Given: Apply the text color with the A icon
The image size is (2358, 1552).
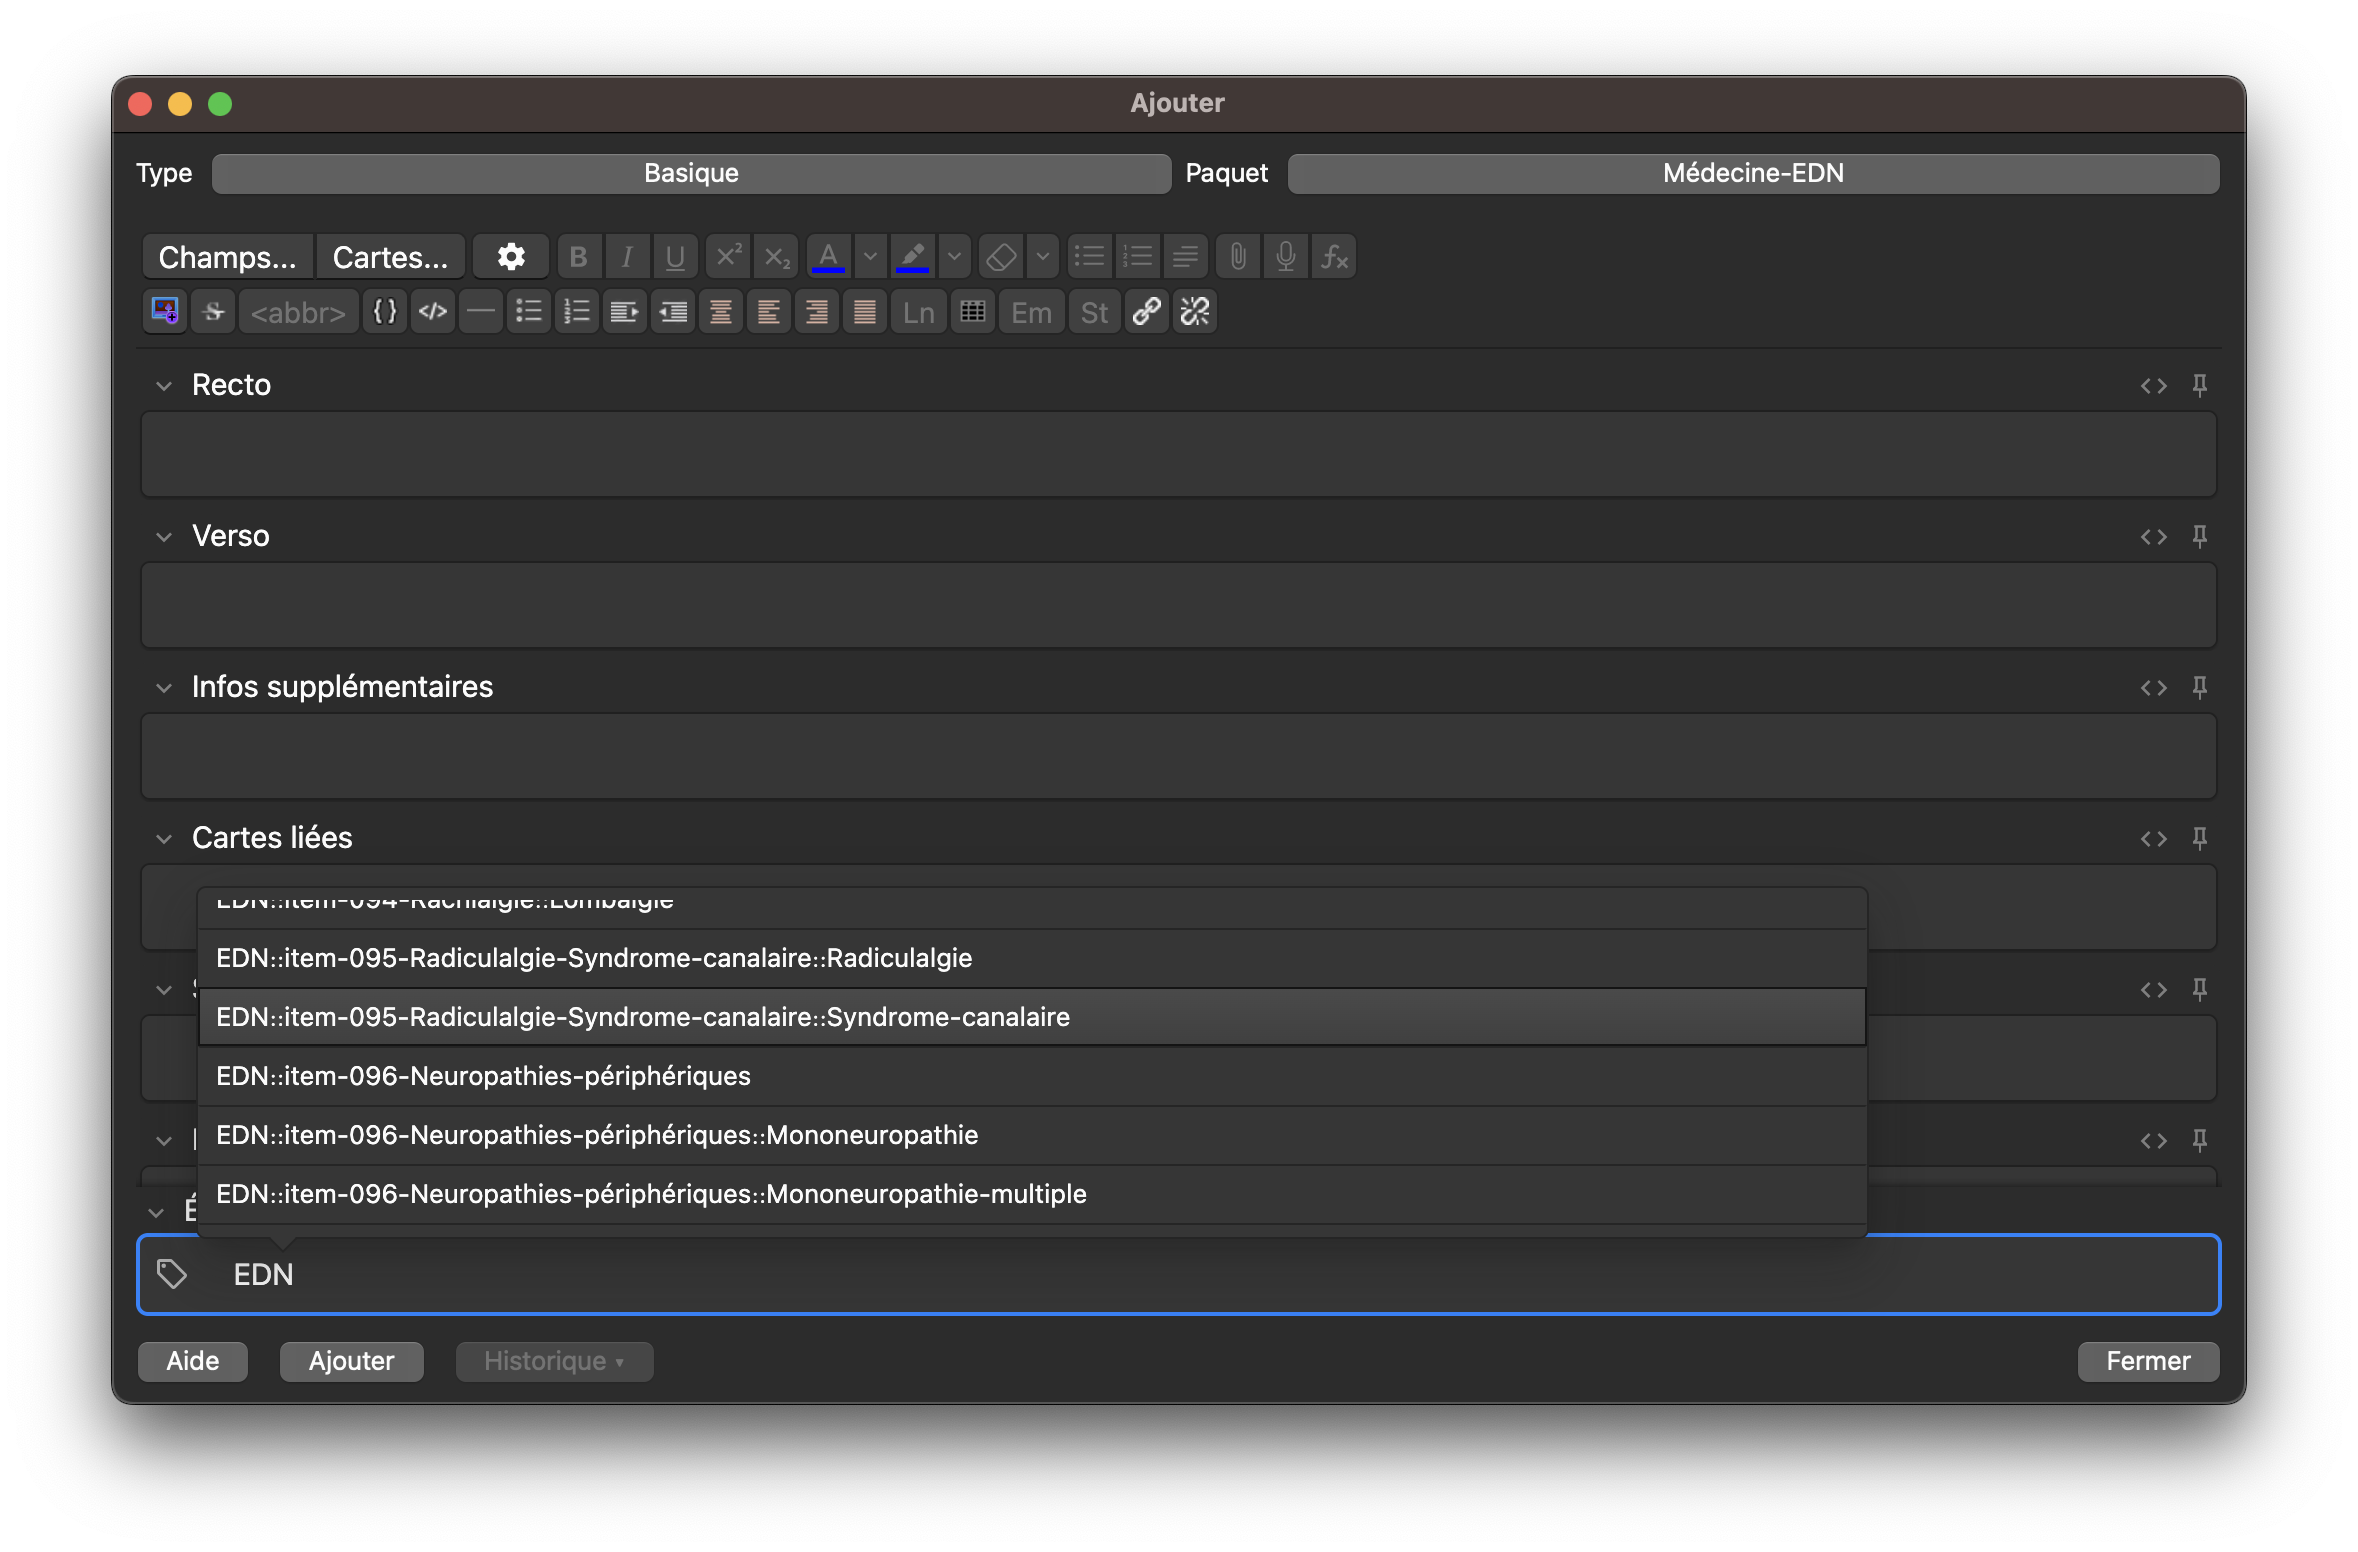Looking at the screenshot, I should 828,257.
